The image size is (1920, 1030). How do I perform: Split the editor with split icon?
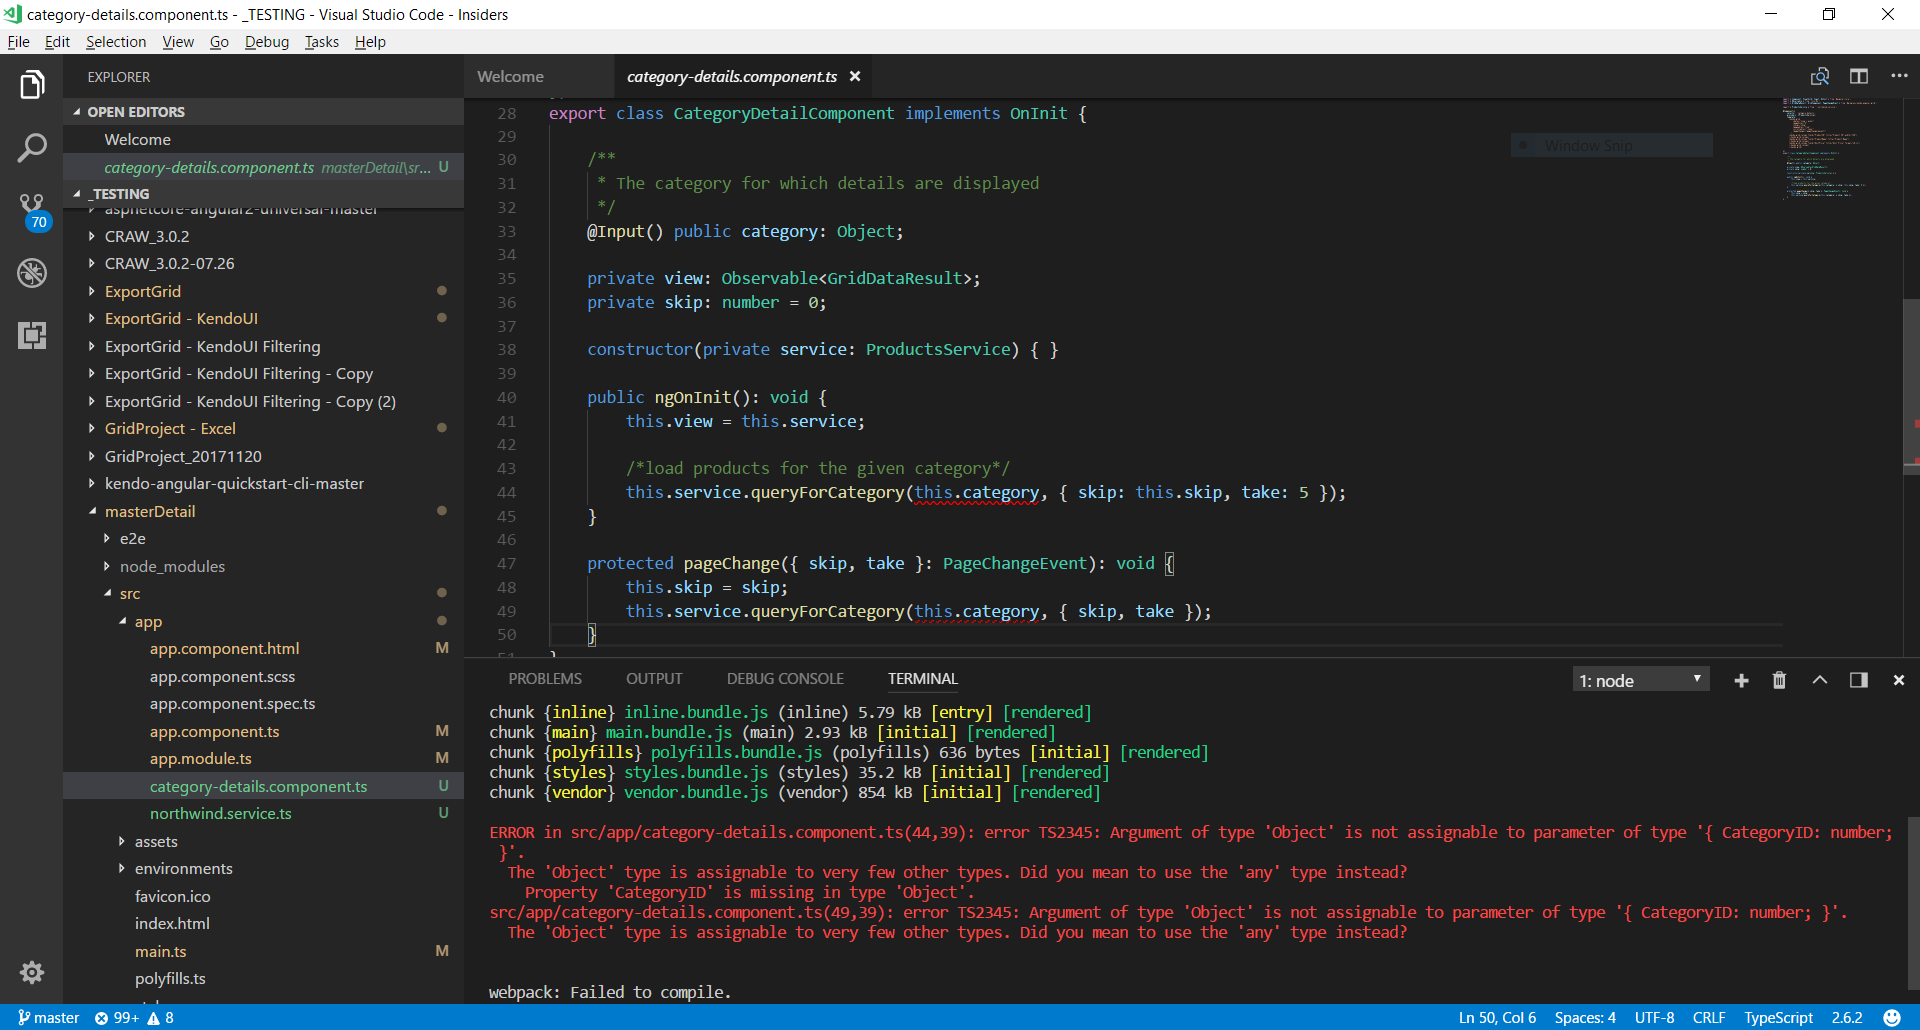(1858, 77)
